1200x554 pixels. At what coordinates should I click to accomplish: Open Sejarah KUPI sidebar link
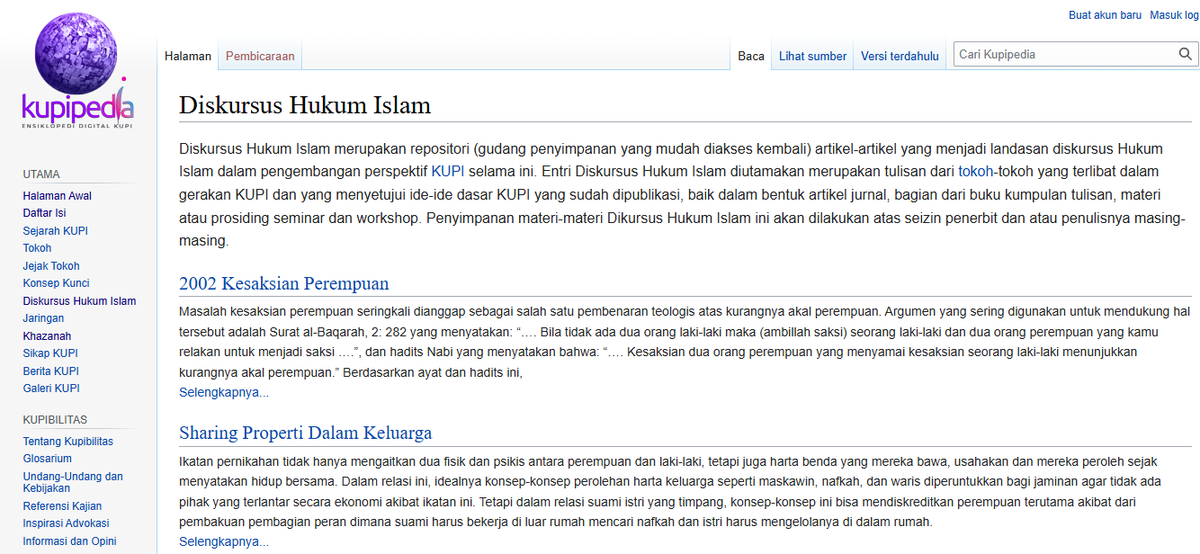click(x=55, y=231)
